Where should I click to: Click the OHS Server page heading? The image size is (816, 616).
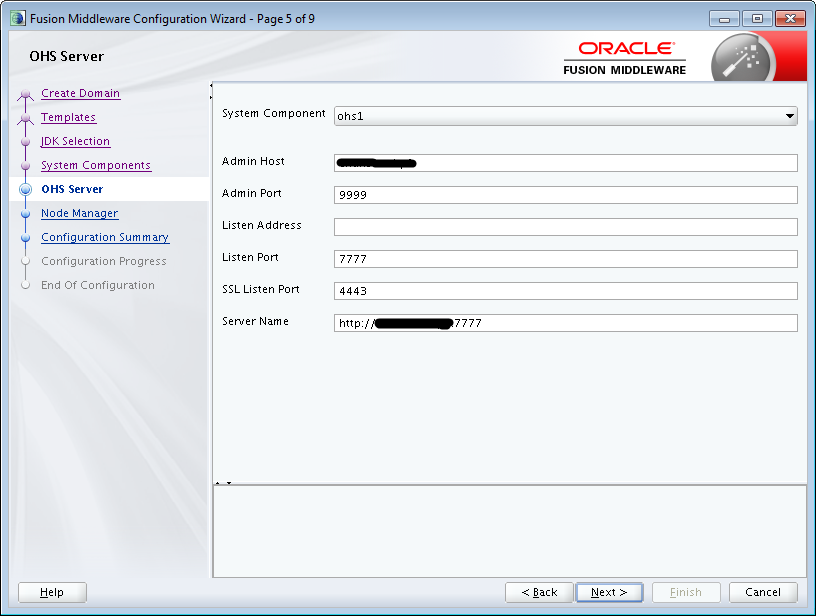(67, 56)
